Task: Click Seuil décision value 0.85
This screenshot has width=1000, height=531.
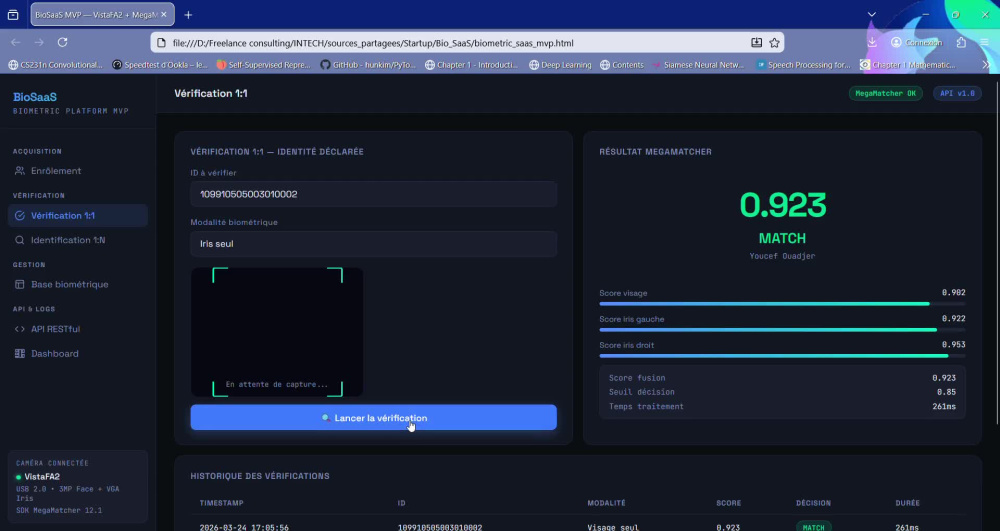Action: pos(946,392)
